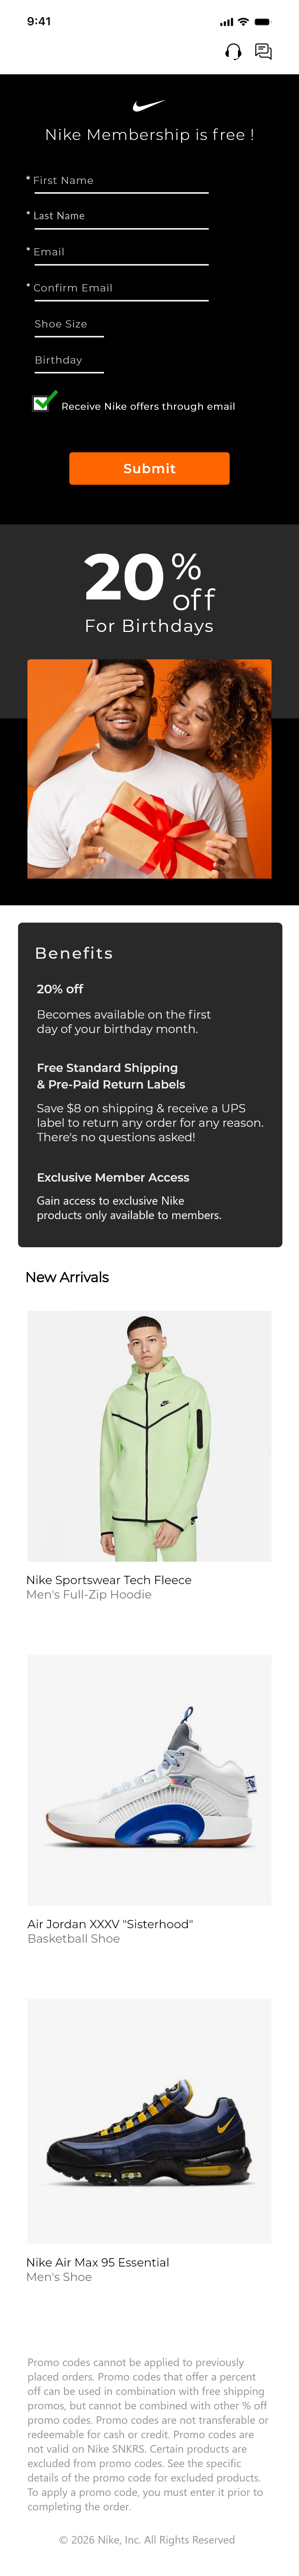Screen dimensions: 299x2576
Task: Open customer support headset icon
Action: 233,51
